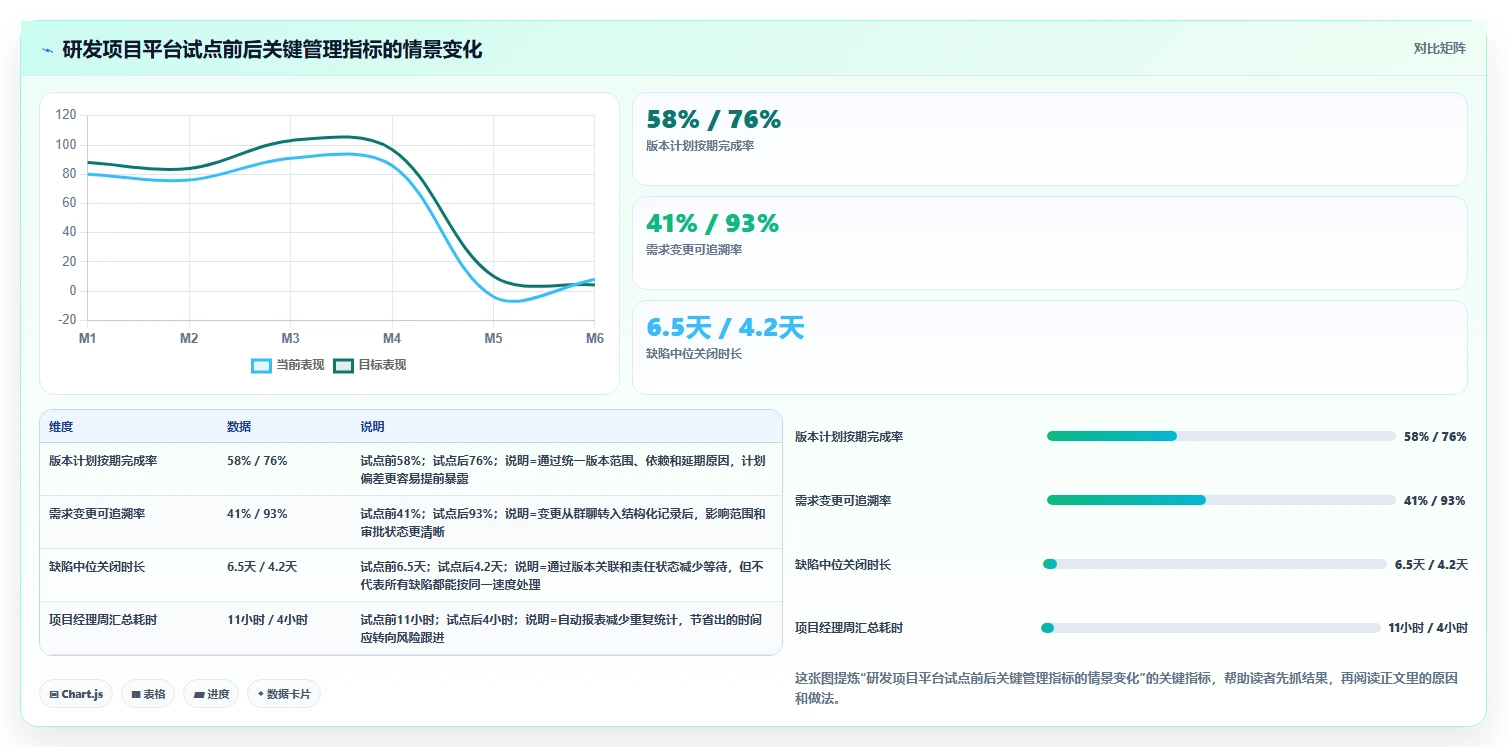This screenshot has height=747, width=1507.
Task: Click the lightning icon beside the title
Action: 47,50
